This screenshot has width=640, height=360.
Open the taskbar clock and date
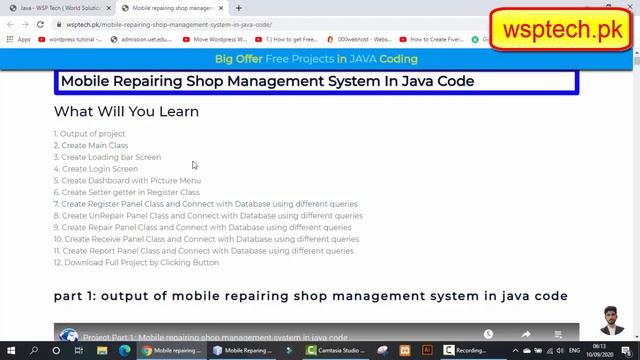click(x=600, y=351)
